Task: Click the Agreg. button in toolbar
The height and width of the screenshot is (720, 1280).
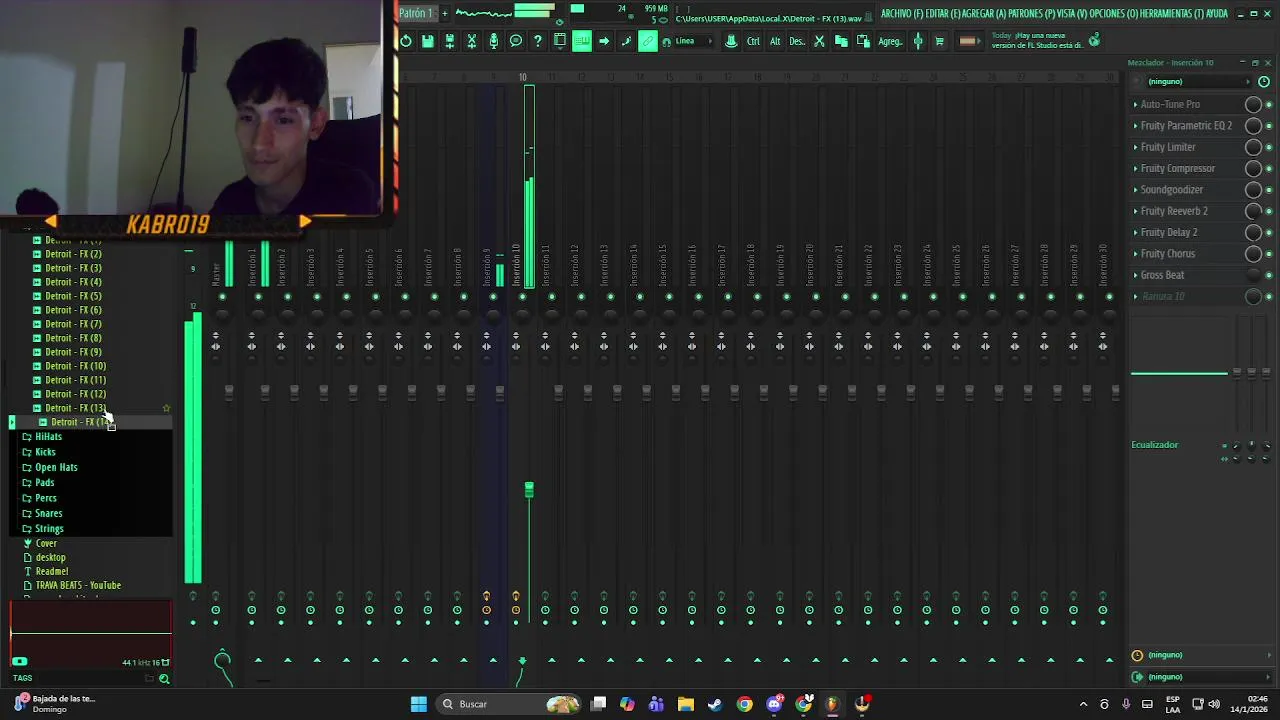Action: click(890, 41)
